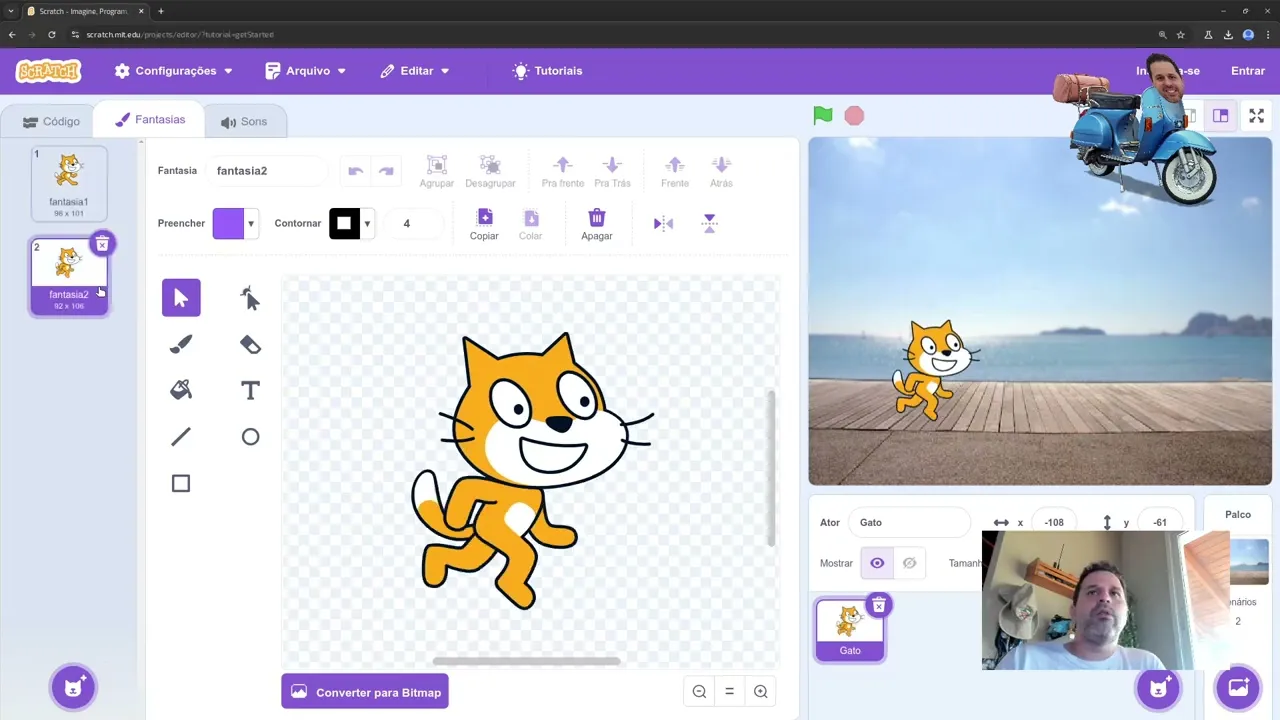Delete costume fantasia2
This screenshot has width=1280, height=720.
tap(102, 244)
